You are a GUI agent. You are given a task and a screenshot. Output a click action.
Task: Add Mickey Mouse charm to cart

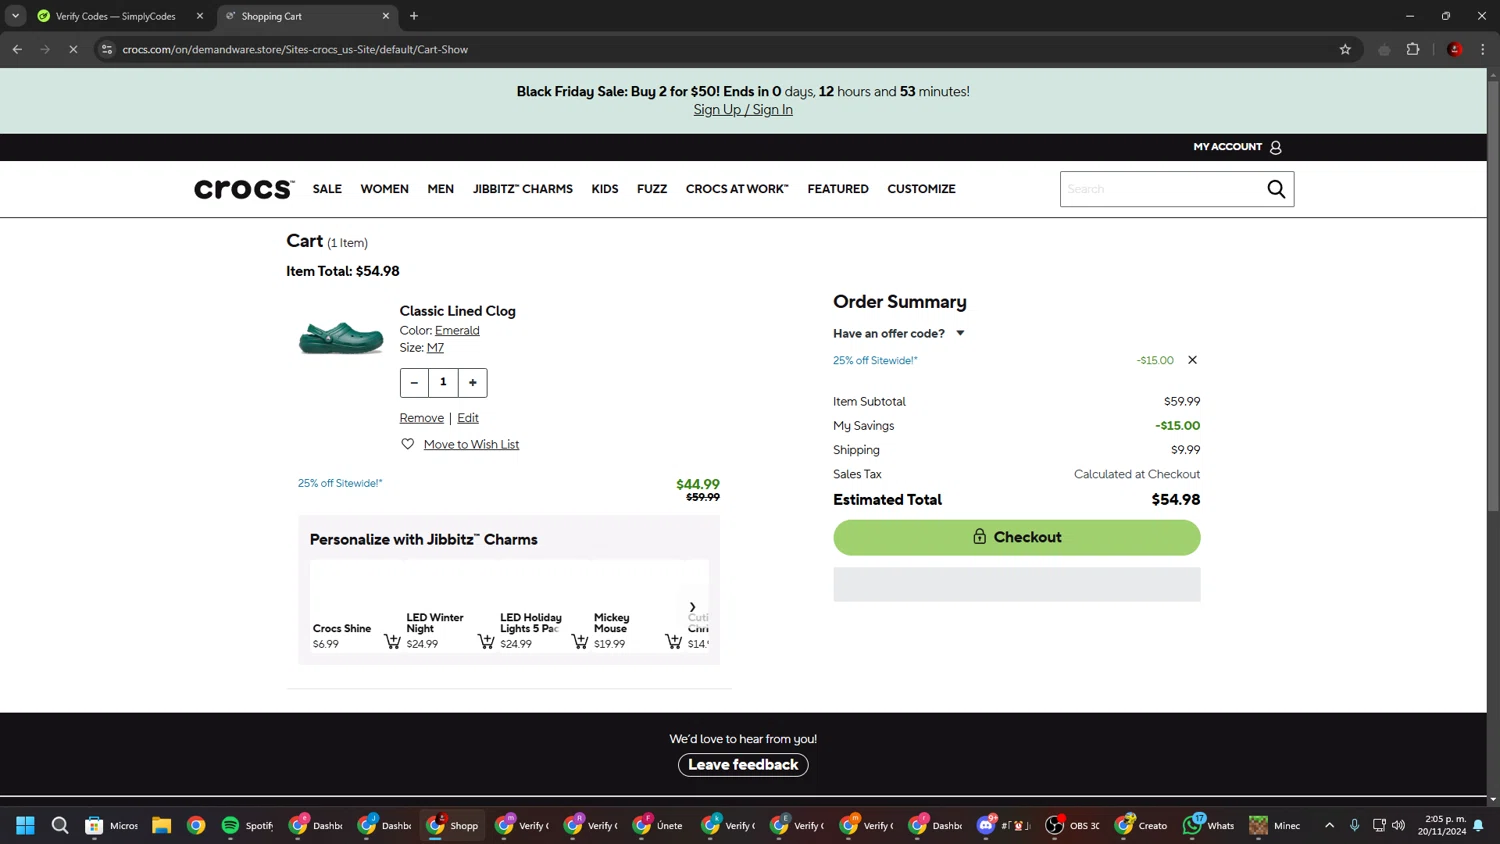673,641
